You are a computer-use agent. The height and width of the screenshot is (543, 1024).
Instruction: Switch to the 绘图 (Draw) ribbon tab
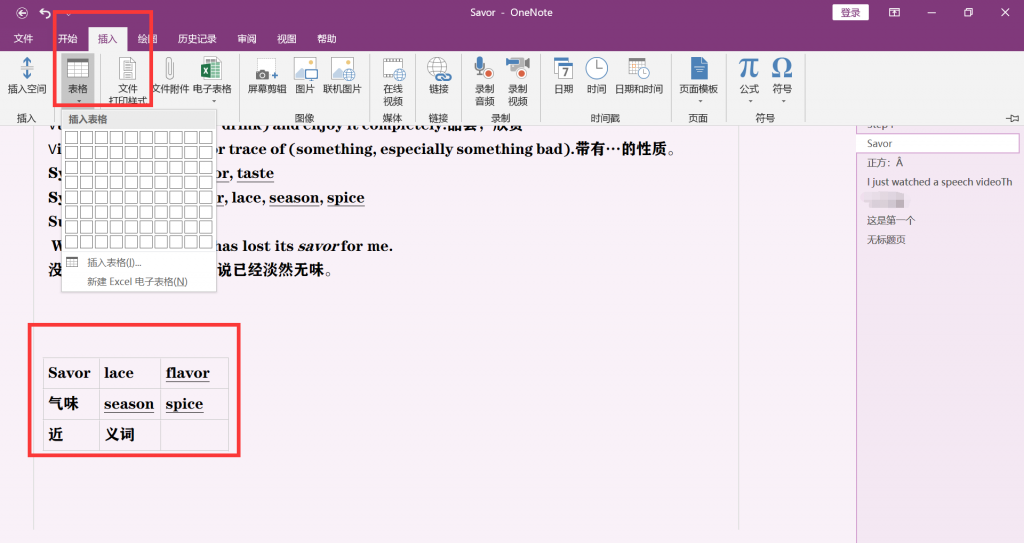147,39
